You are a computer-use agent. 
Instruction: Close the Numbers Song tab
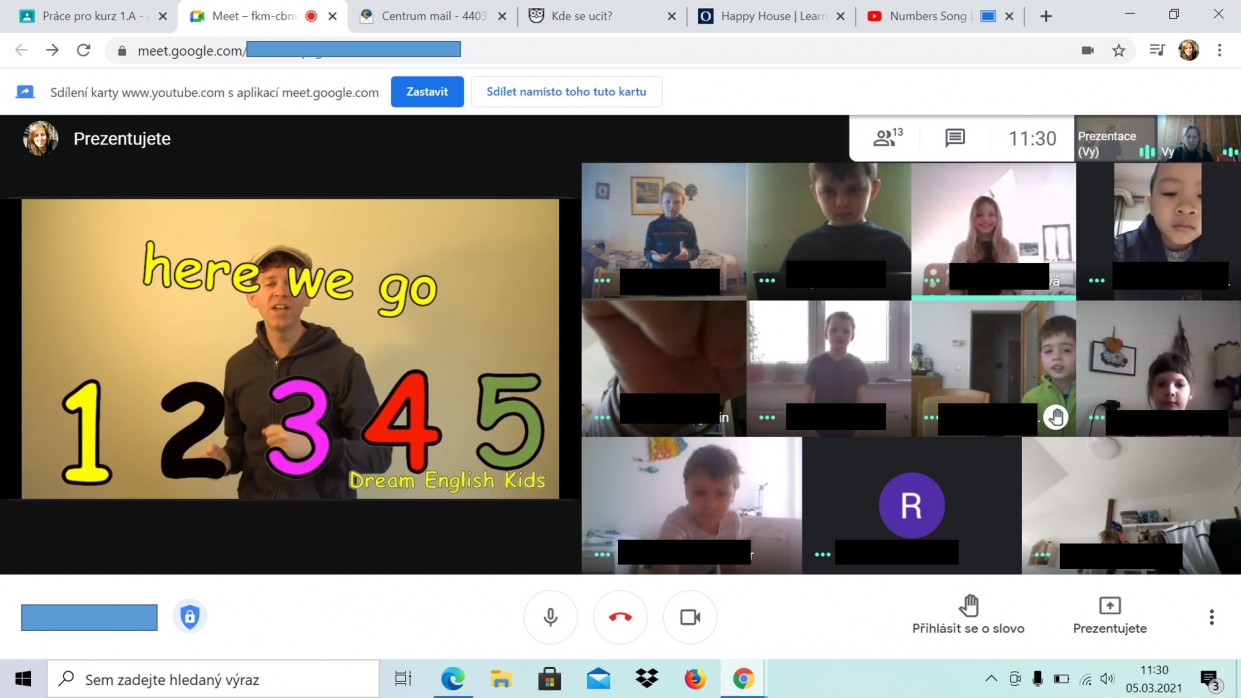point(1011,16)
